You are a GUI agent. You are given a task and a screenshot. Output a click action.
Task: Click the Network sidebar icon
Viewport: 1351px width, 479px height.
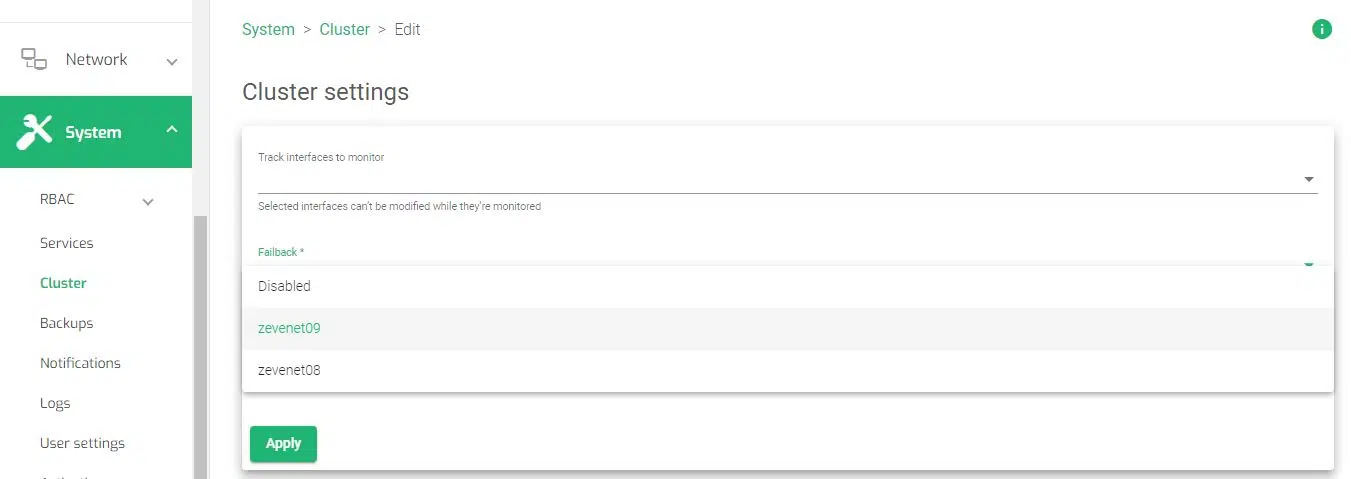(x=34, y=59)
